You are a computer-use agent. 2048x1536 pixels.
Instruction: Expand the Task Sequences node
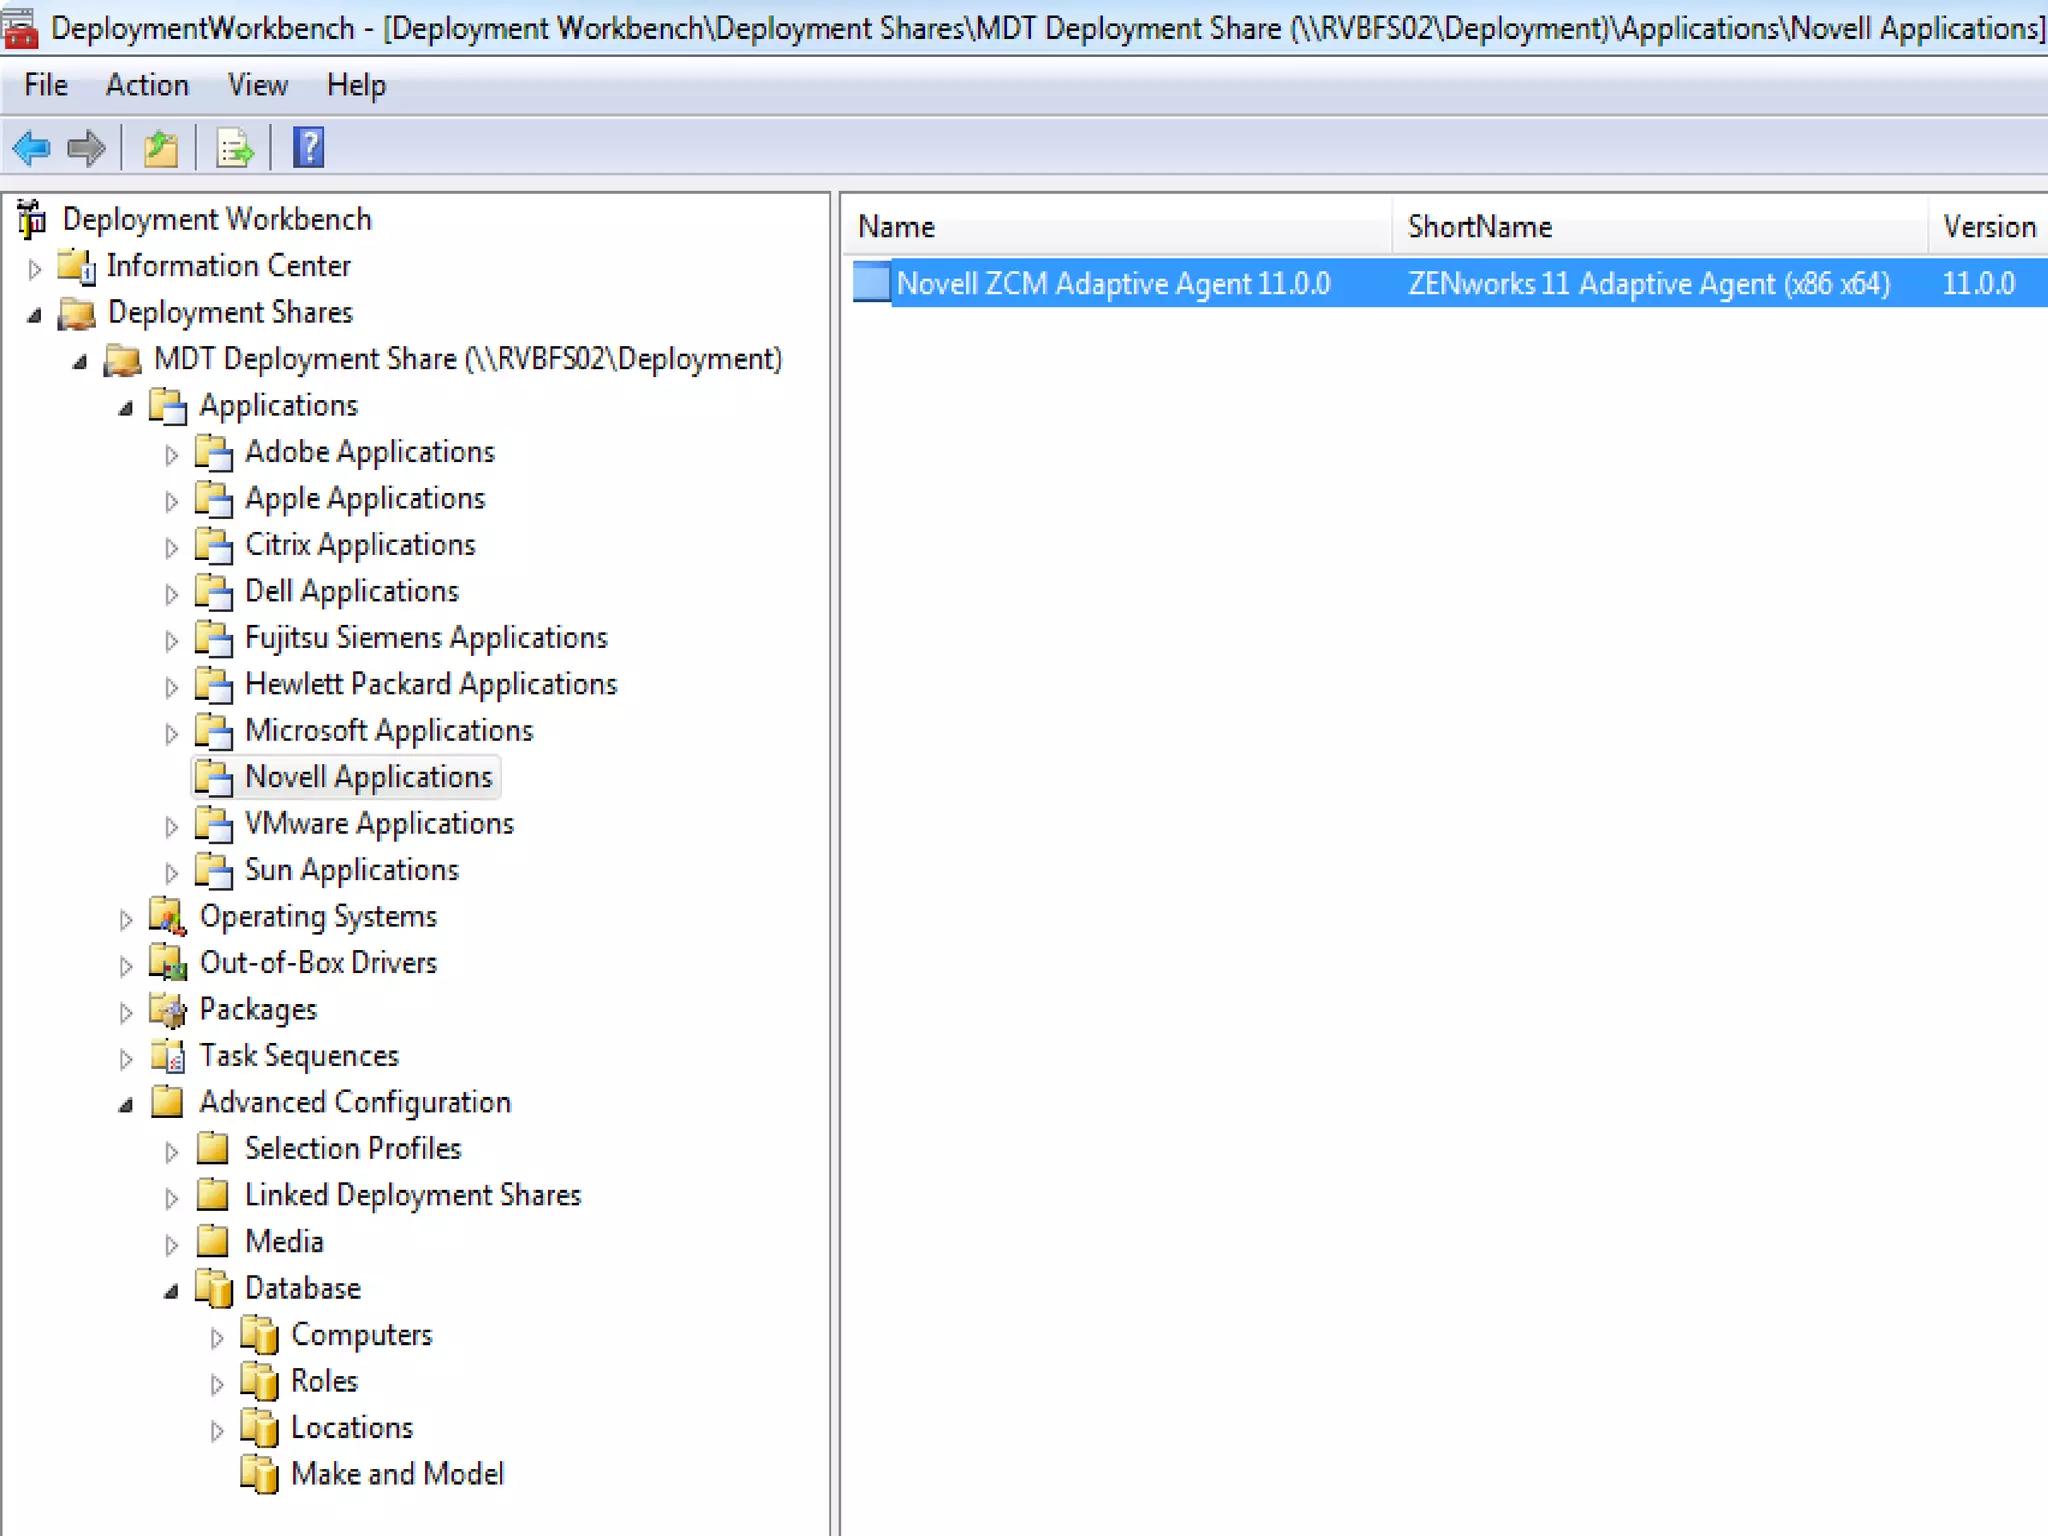125,1059
